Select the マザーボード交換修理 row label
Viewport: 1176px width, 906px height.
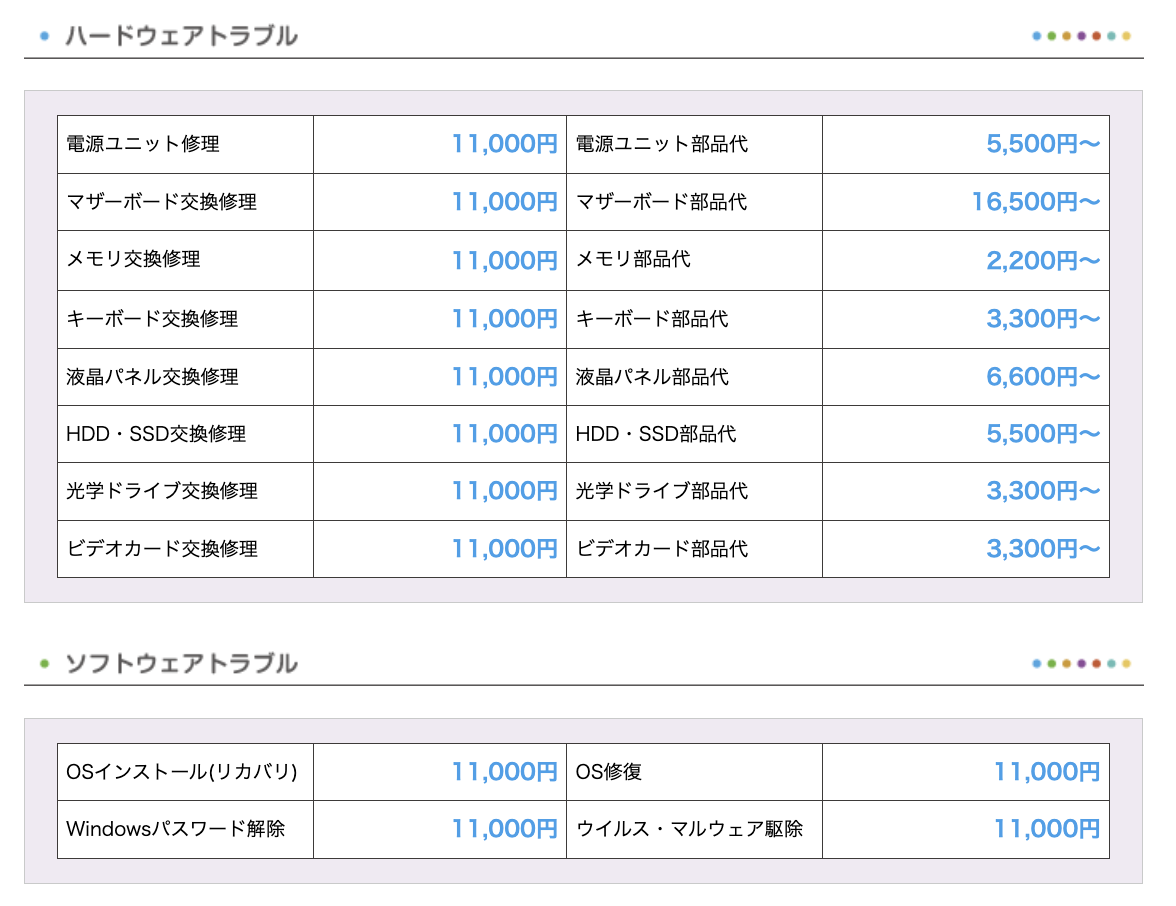(162, 202)
